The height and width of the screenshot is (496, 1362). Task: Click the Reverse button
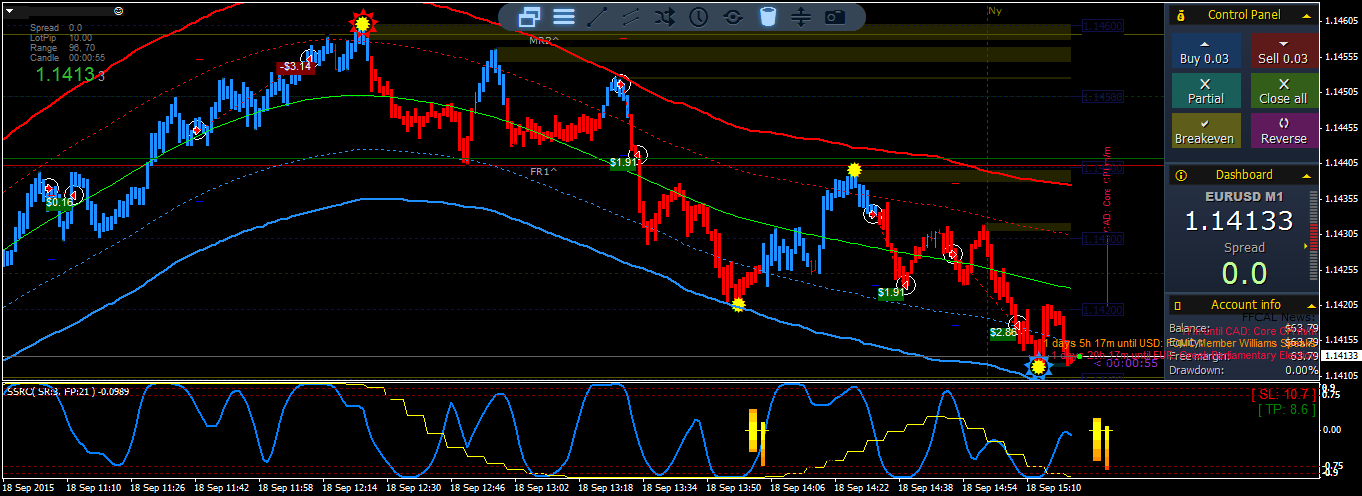[x=1284, y=131]
